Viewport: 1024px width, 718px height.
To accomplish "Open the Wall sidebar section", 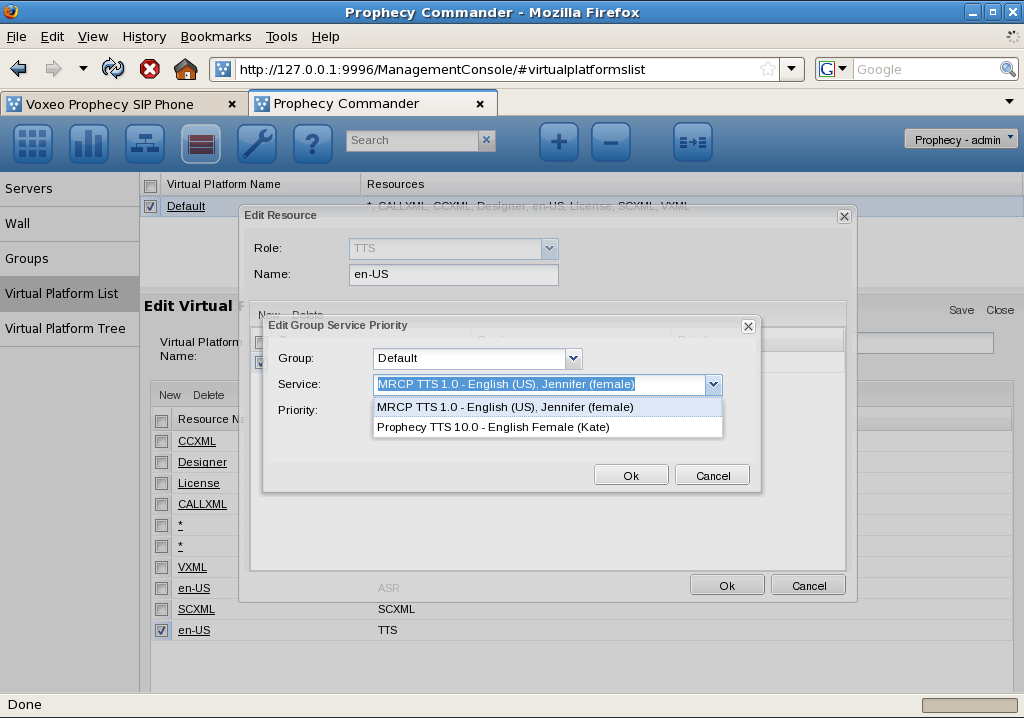I will (x=69, y=223).
